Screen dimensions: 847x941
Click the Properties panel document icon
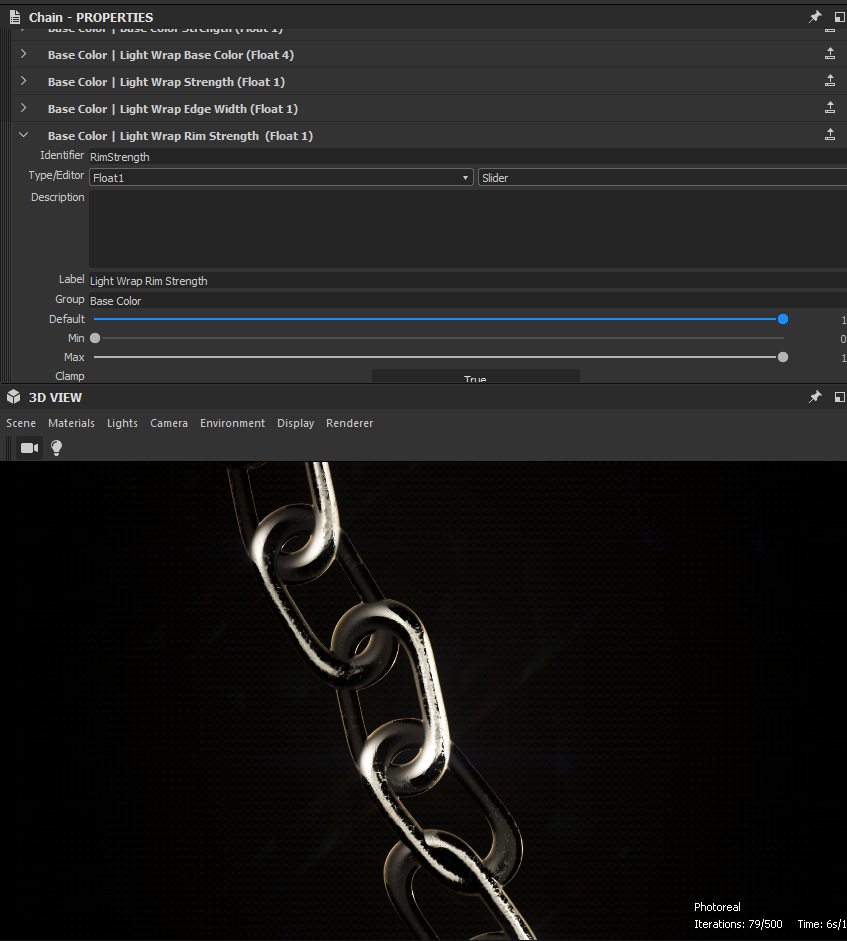click(14, 17)
